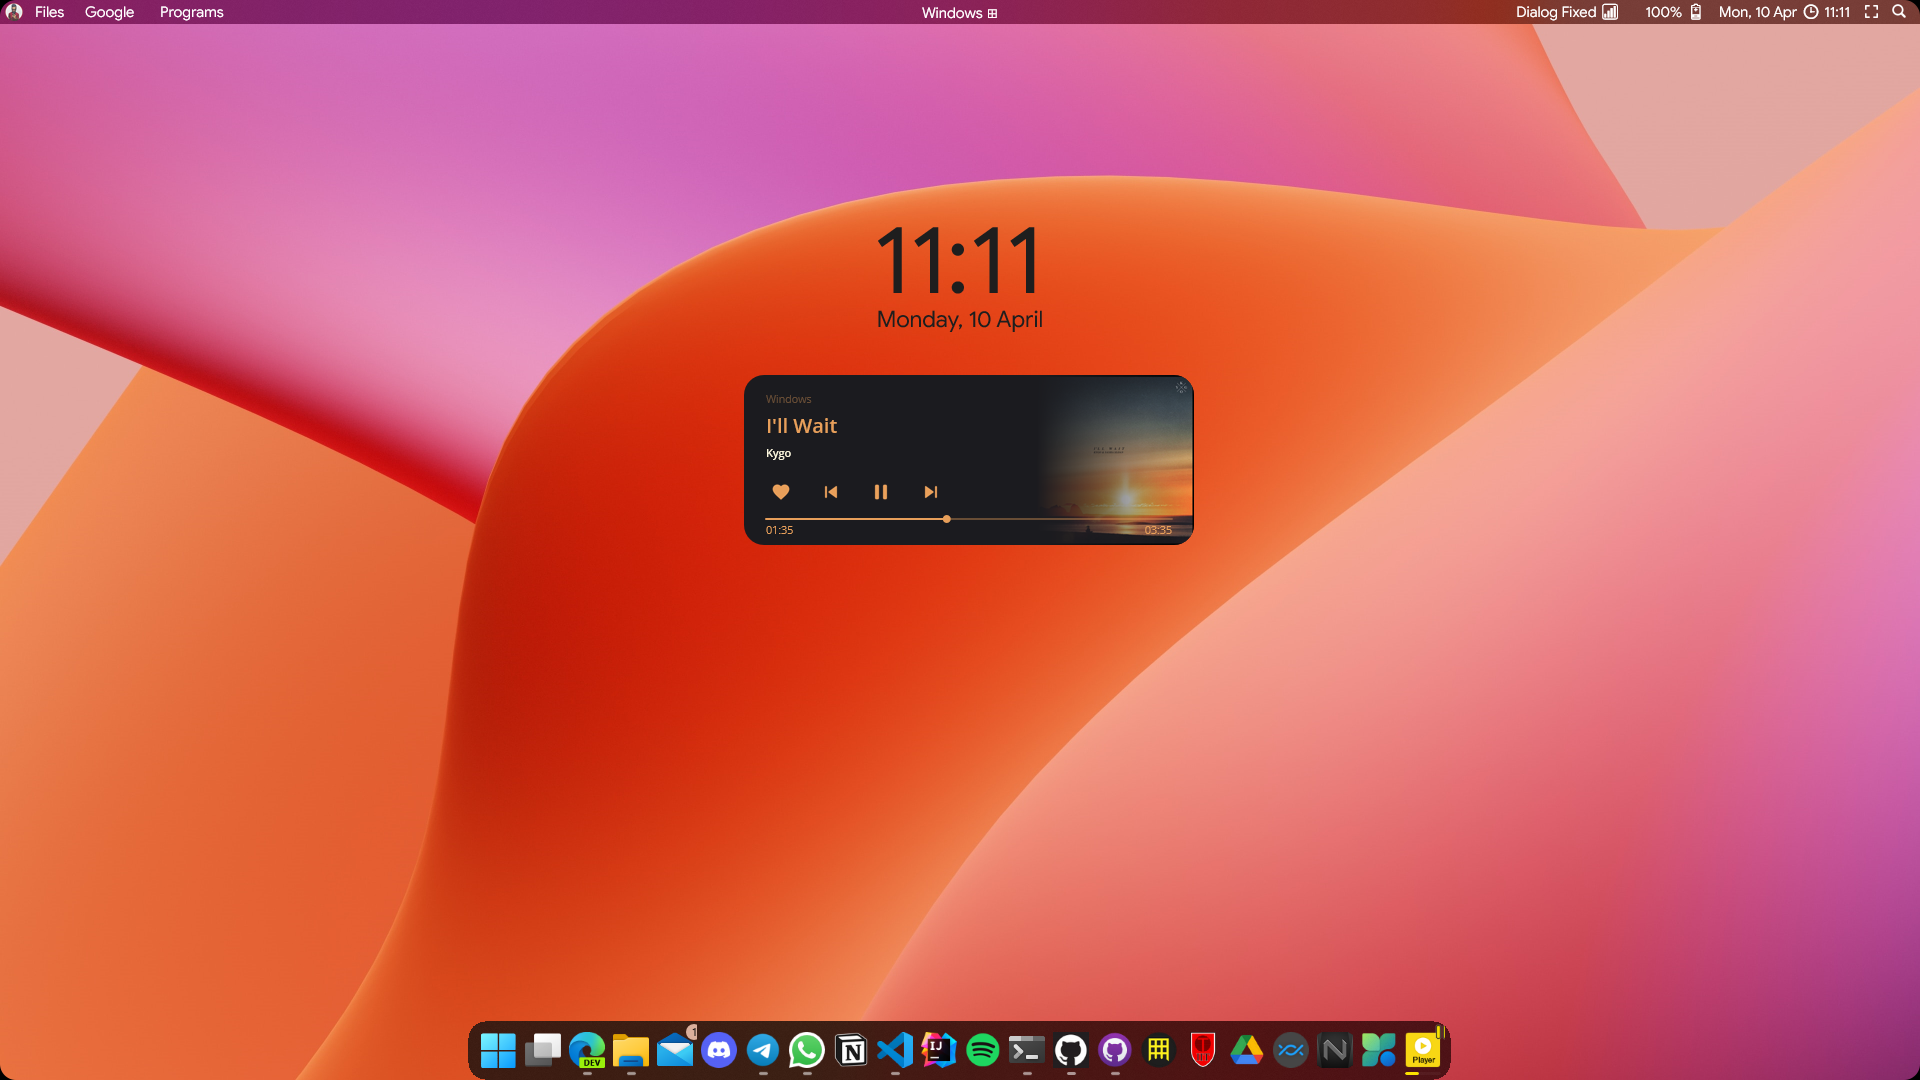Launch WhatsApp from the dock
1920x1080 pixels.
click(807, 1050)
